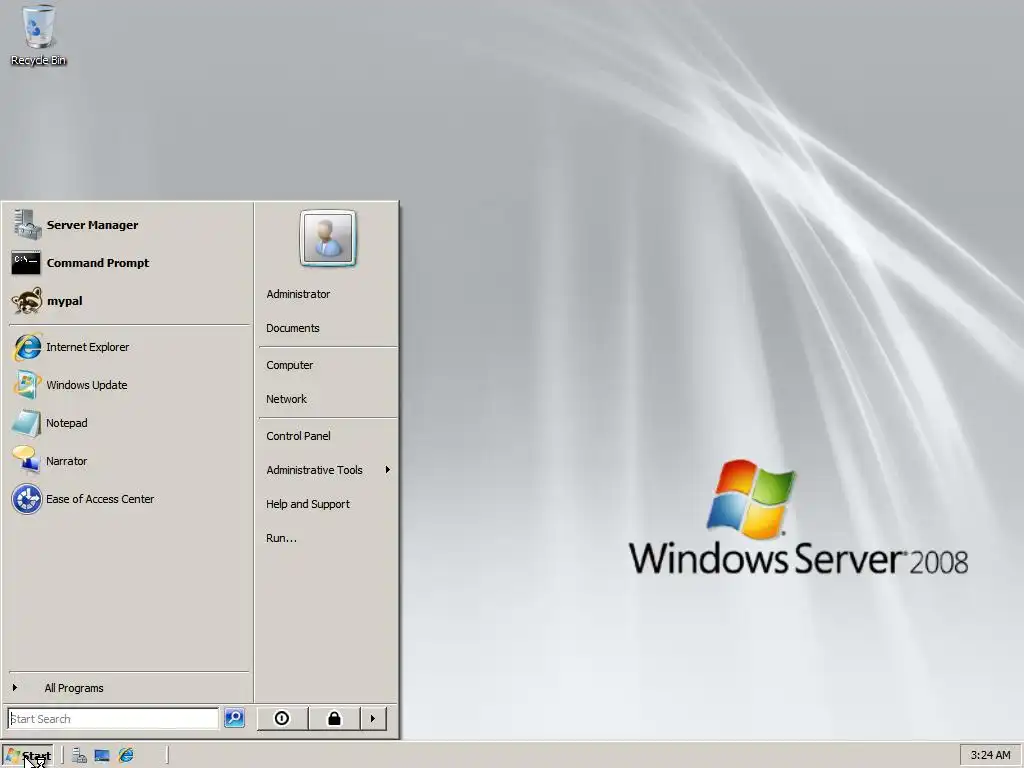Click the Ease of Access Center label

pyautogui.click(x=100, y=499)
